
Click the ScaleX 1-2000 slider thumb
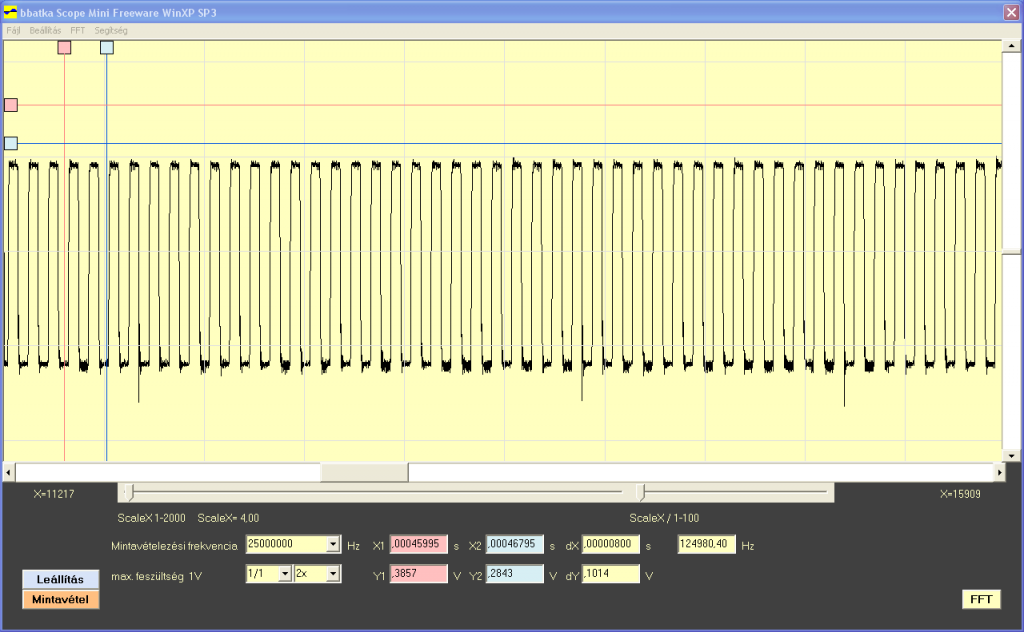coord(129,493)
